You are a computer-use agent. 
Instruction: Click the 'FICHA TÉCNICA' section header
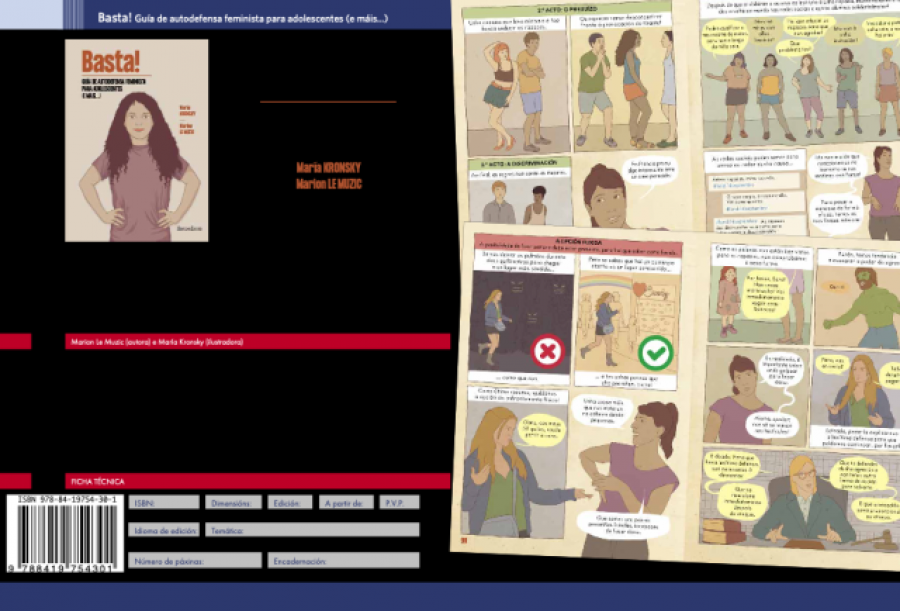[257, 481]
